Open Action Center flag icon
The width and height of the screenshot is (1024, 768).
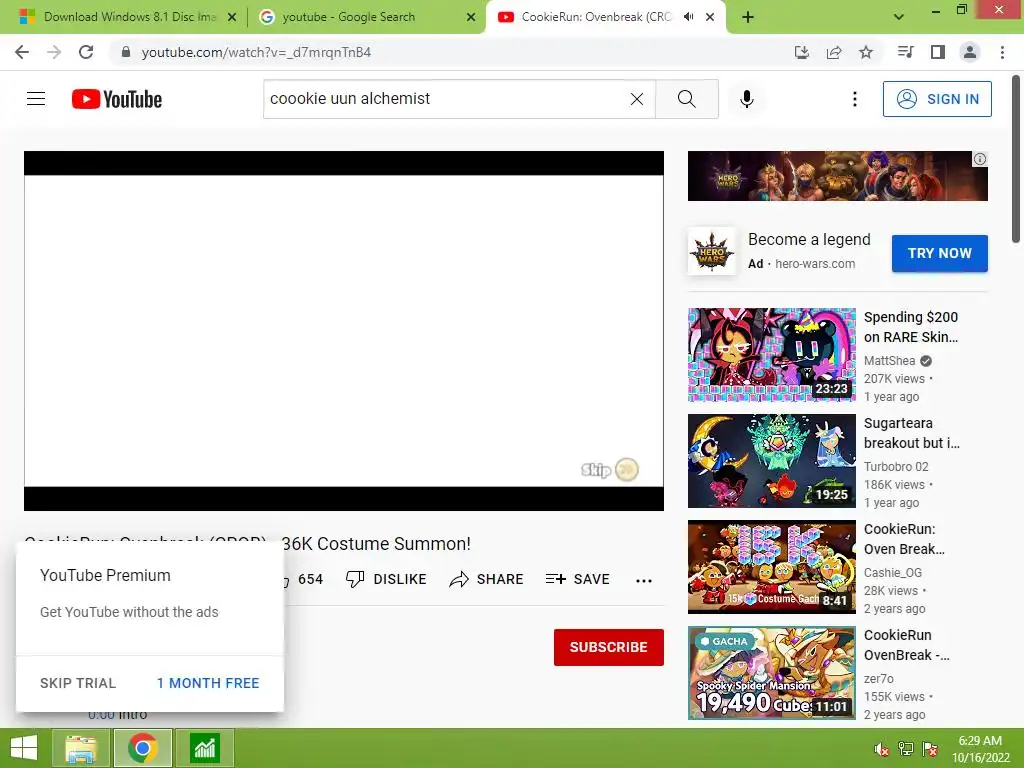pyautogui.click(x=929, y=749)
